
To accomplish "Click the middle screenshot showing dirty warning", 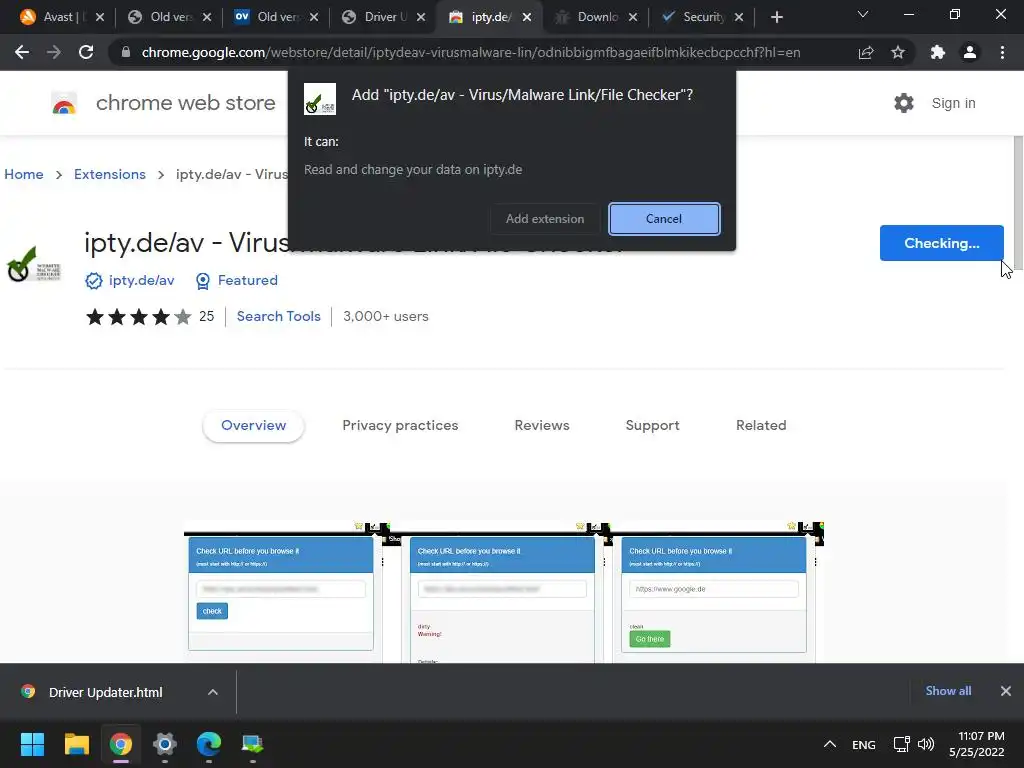I will click(x=502, y=592).
